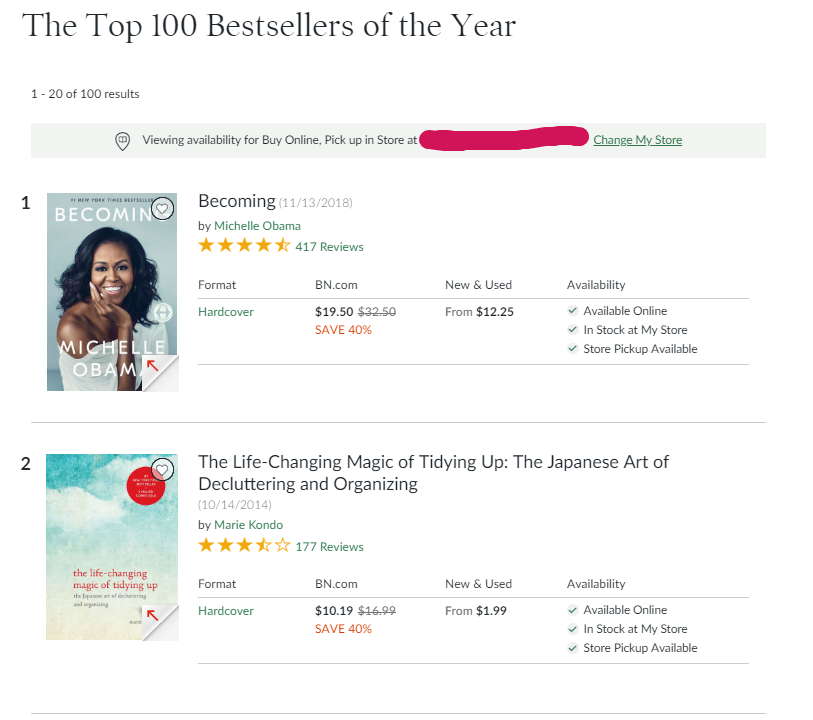
Task: Open Tidying Up book cover image
Action: 112,547
